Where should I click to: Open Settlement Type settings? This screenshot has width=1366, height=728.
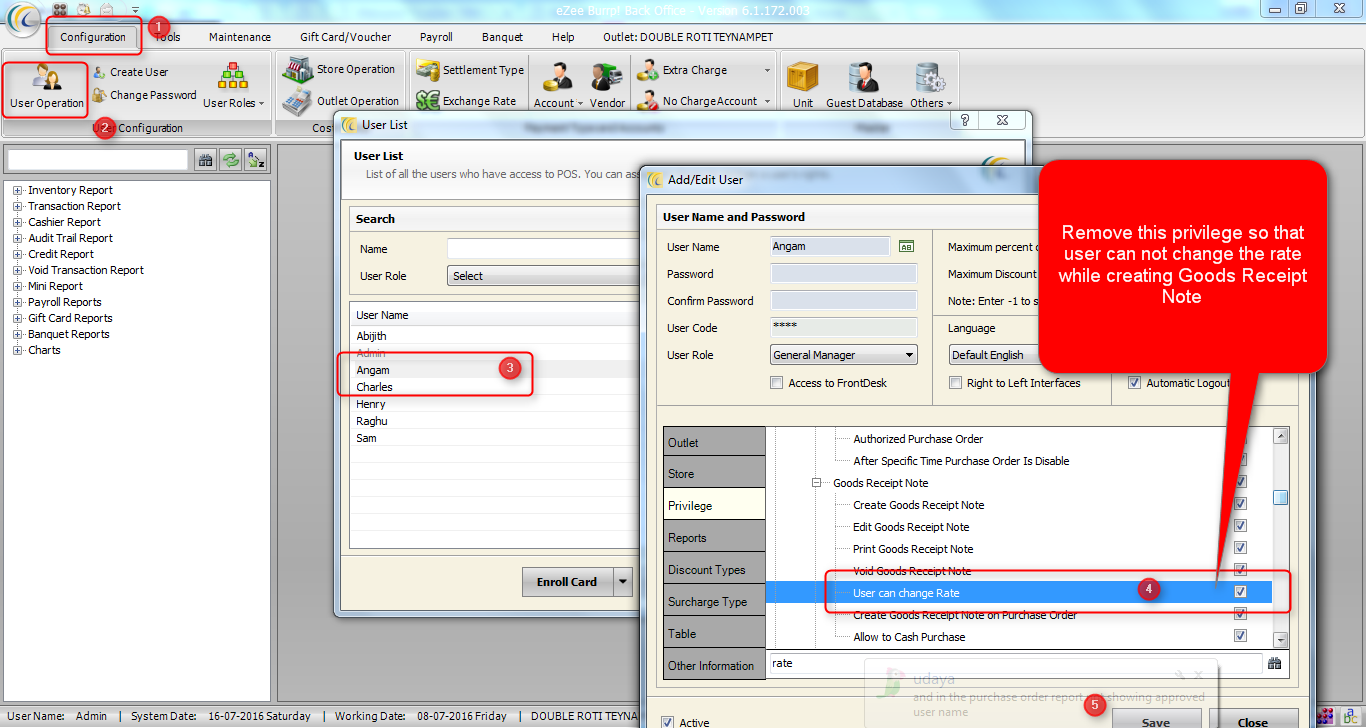click(x=470, y=70)
